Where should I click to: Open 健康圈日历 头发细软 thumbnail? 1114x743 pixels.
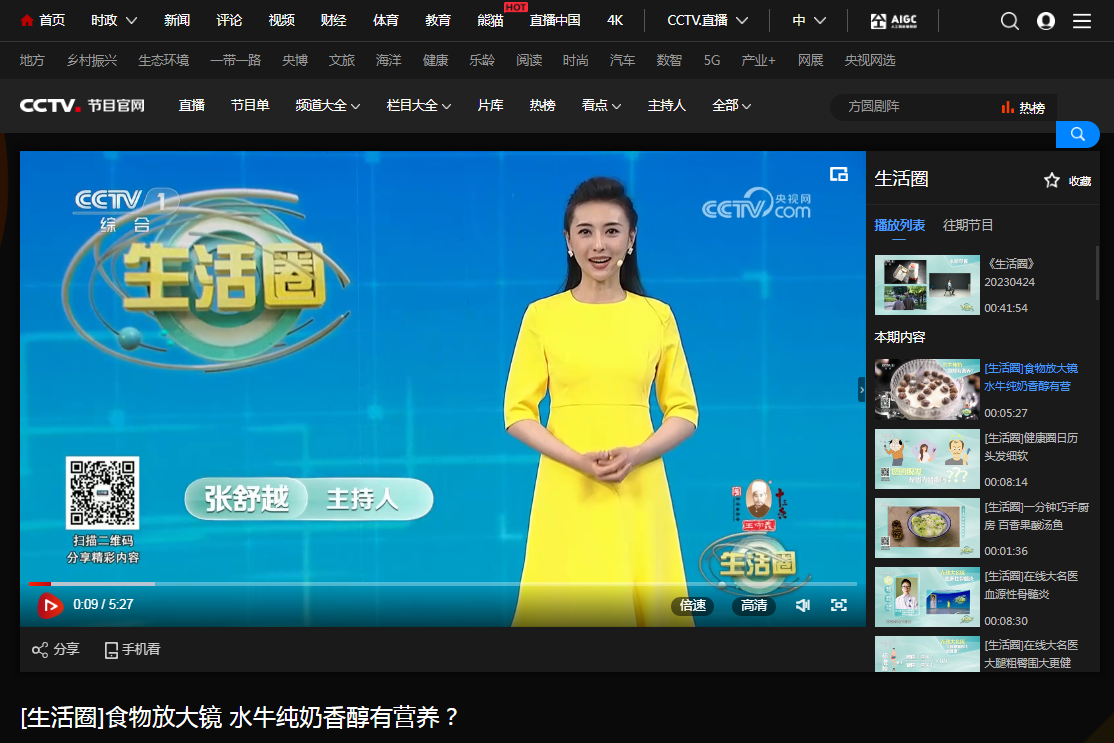click(x=927, y=459)
